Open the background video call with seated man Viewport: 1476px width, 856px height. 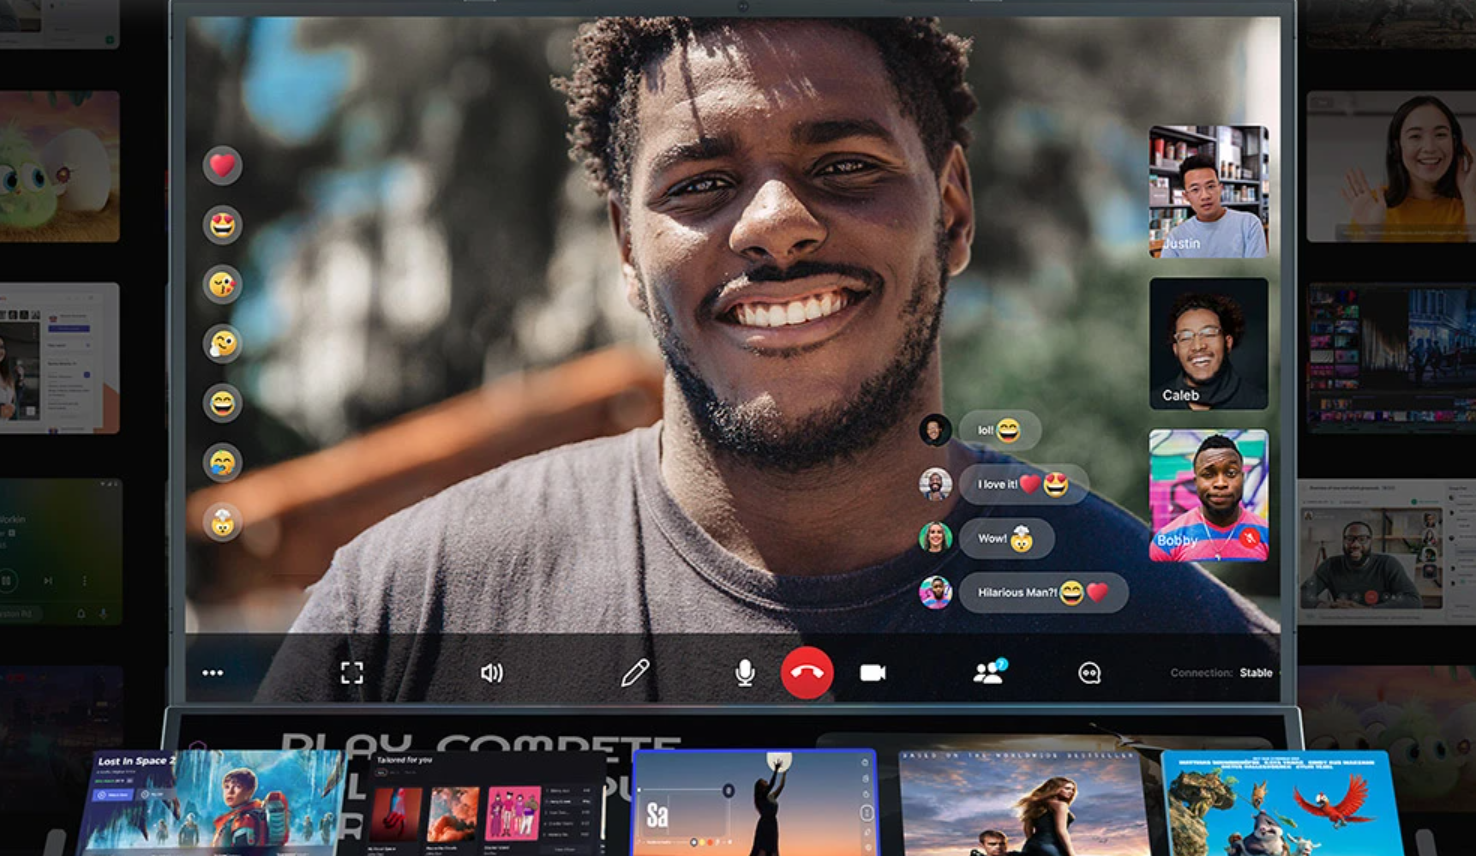[1386, 551]
